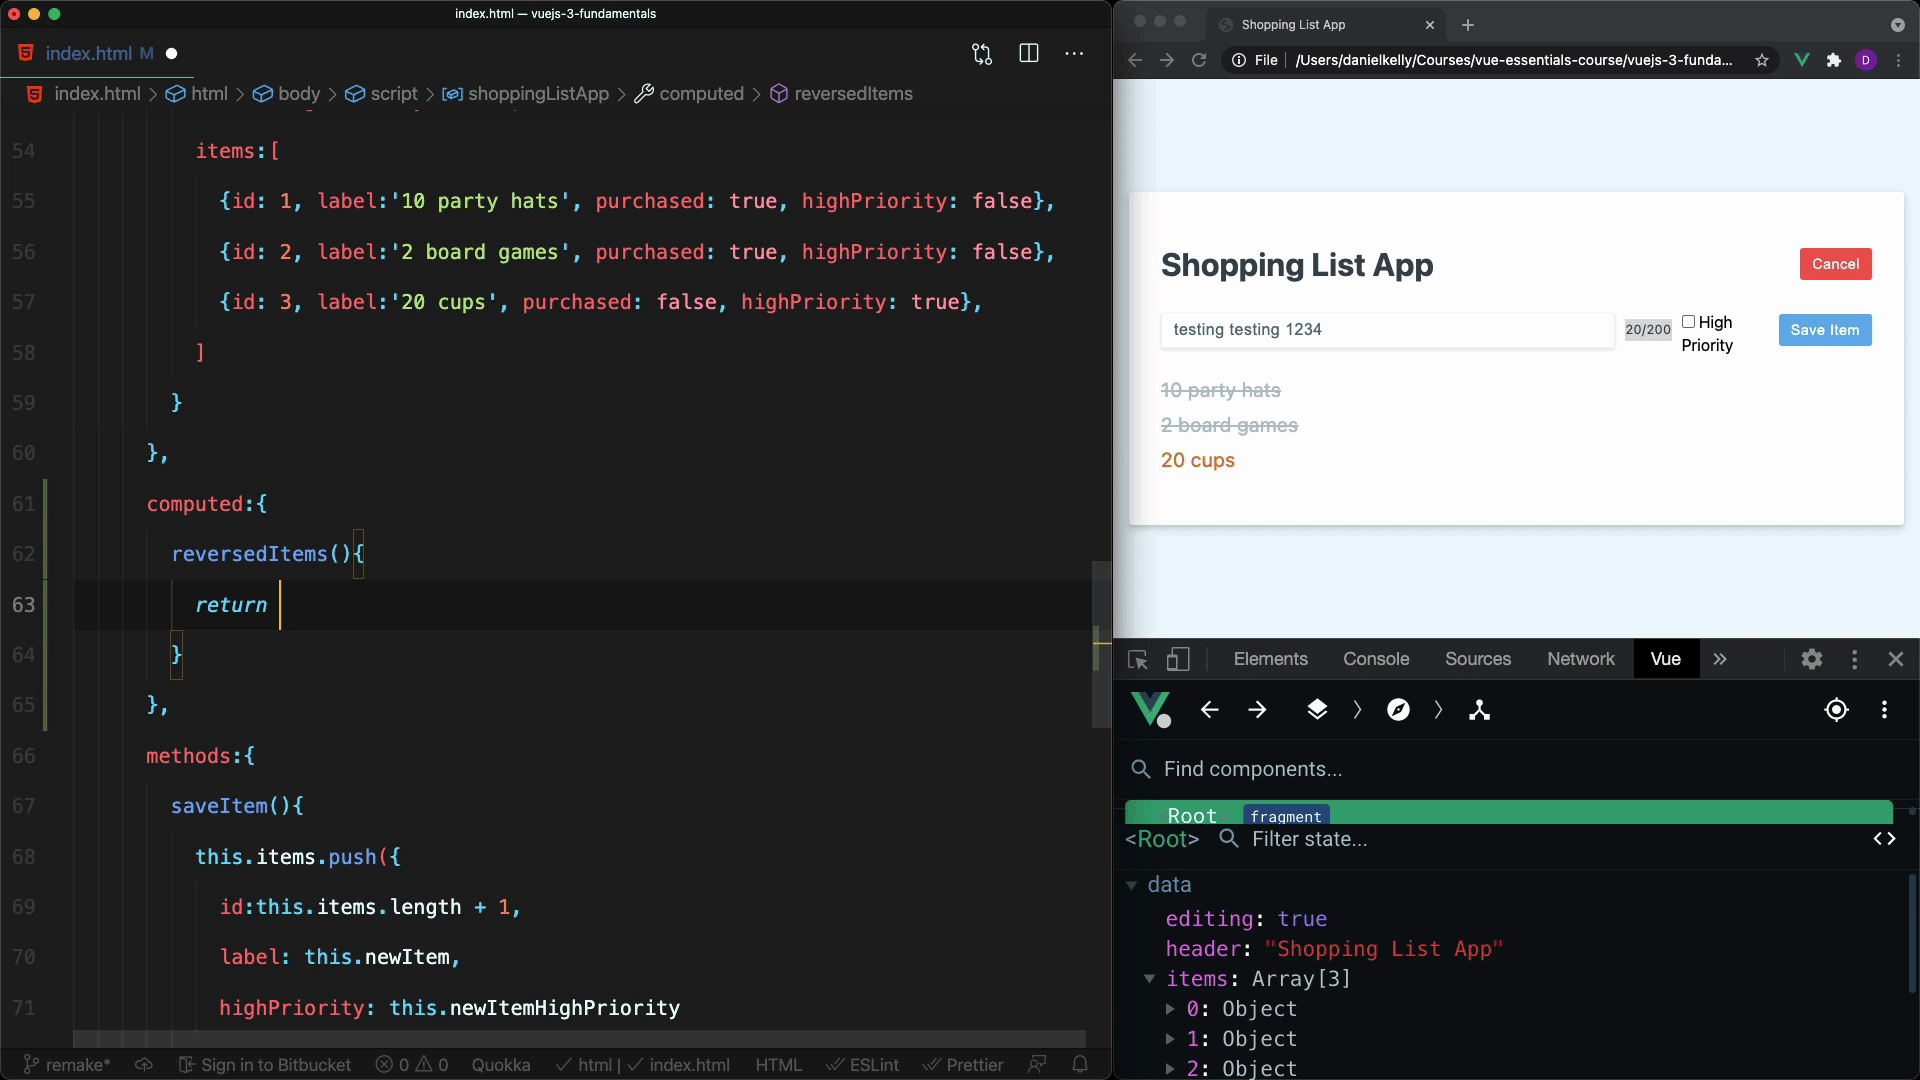The image size is (1920, 1080).
Task: Open errors and warnings status item
Action: 412,1065
